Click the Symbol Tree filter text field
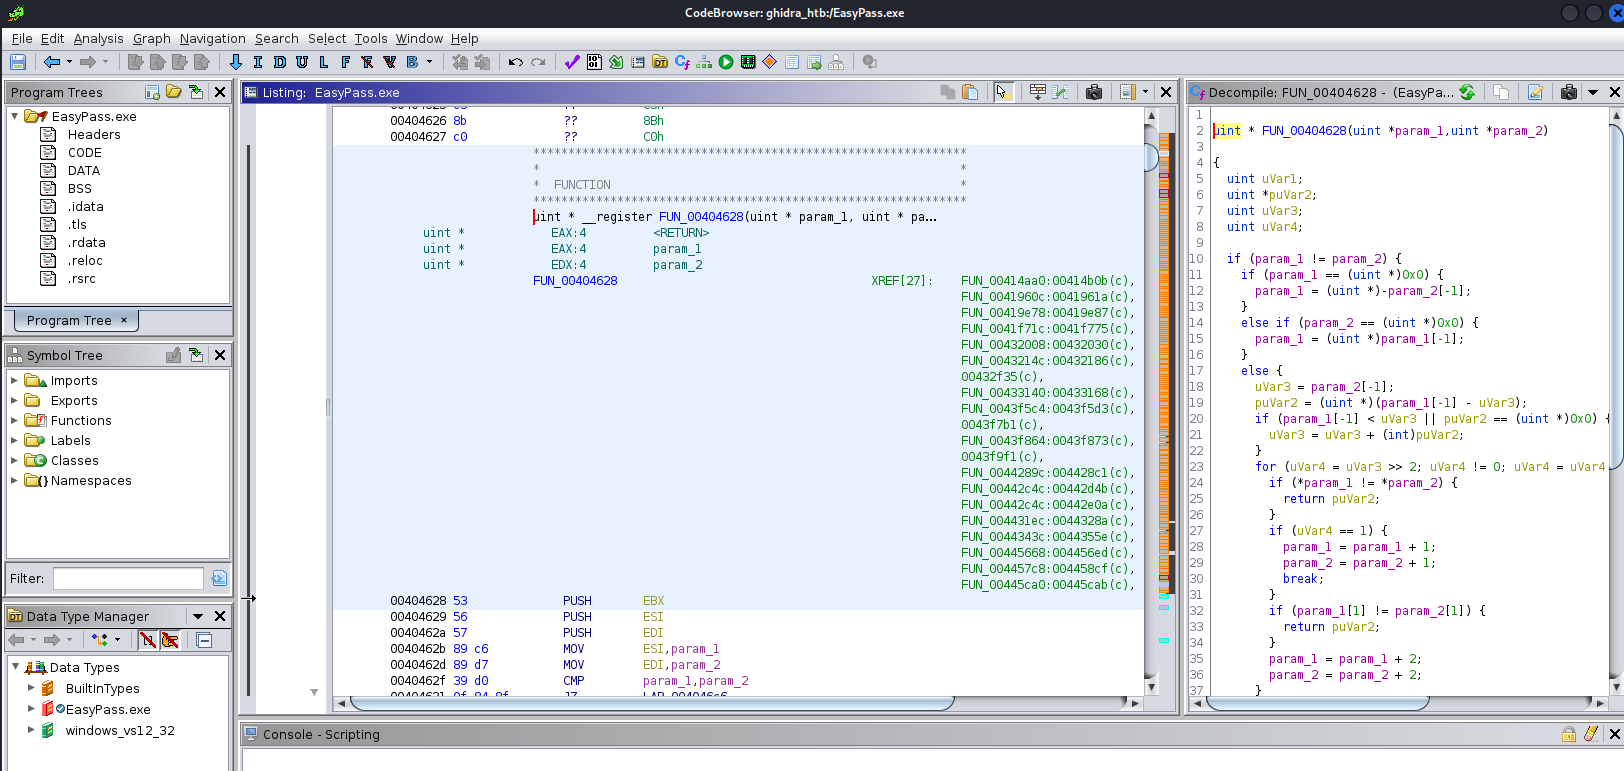The height and width of the screenshot is (771, 1624). tap(128, 578)
